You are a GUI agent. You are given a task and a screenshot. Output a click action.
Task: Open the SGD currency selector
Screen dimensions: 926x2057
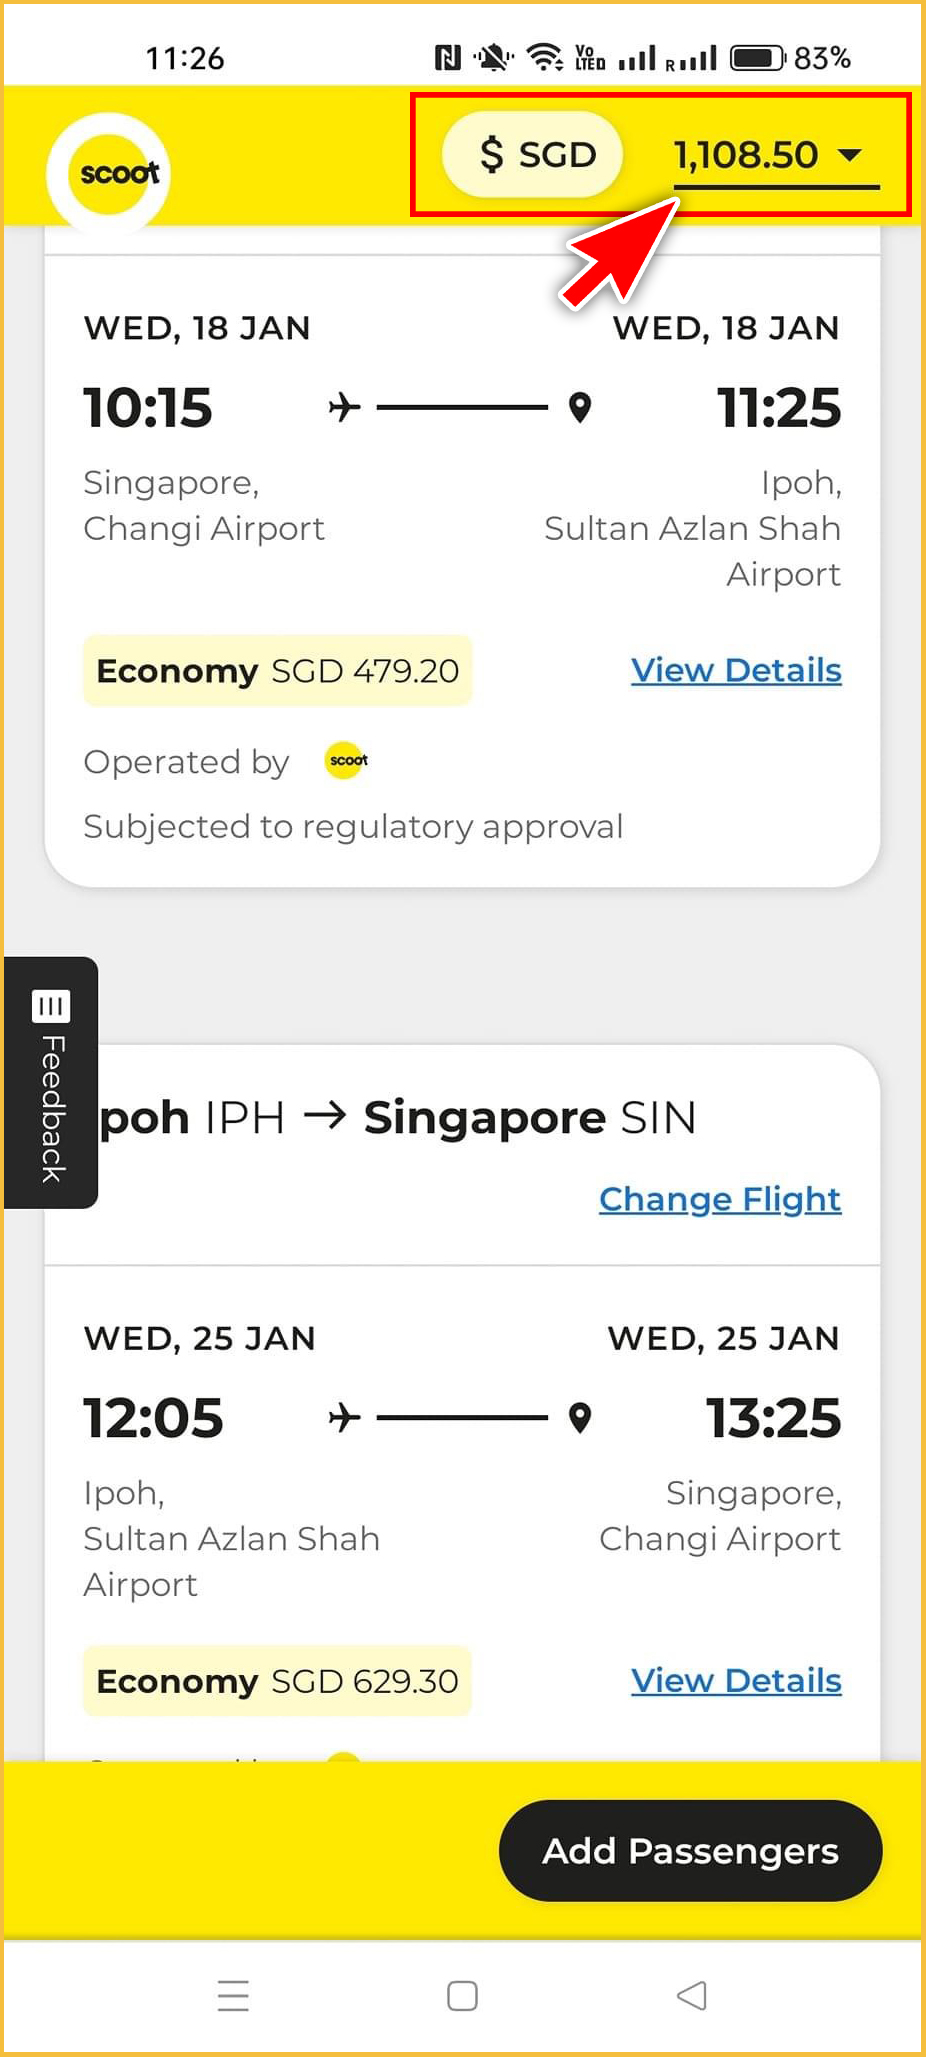(x=533, y=155)
